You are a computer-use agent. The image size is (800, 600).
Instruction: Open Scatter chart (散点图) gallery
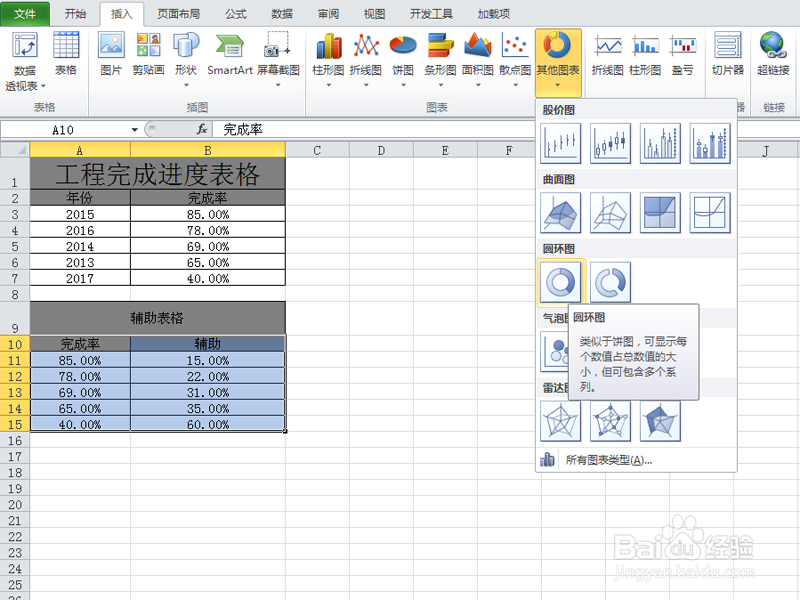[515, 59]
